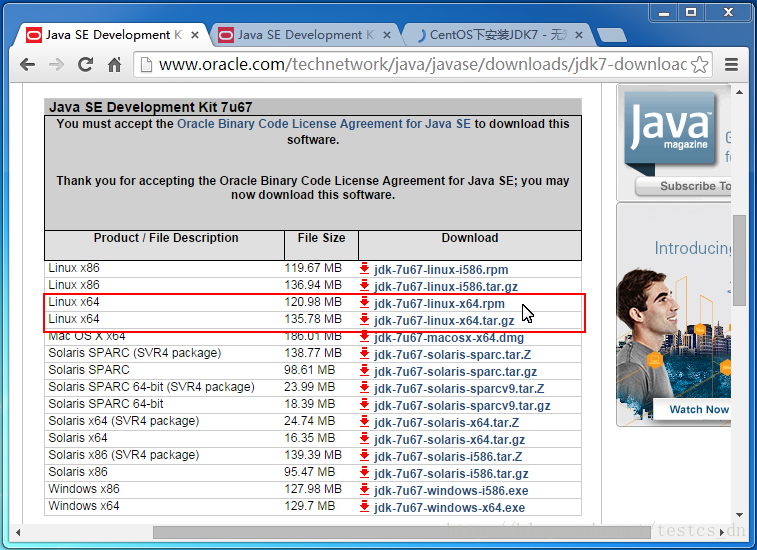Download jdk-7u67-linux-x64.tar.gz link
757x550 pixels.
[444, 321]
